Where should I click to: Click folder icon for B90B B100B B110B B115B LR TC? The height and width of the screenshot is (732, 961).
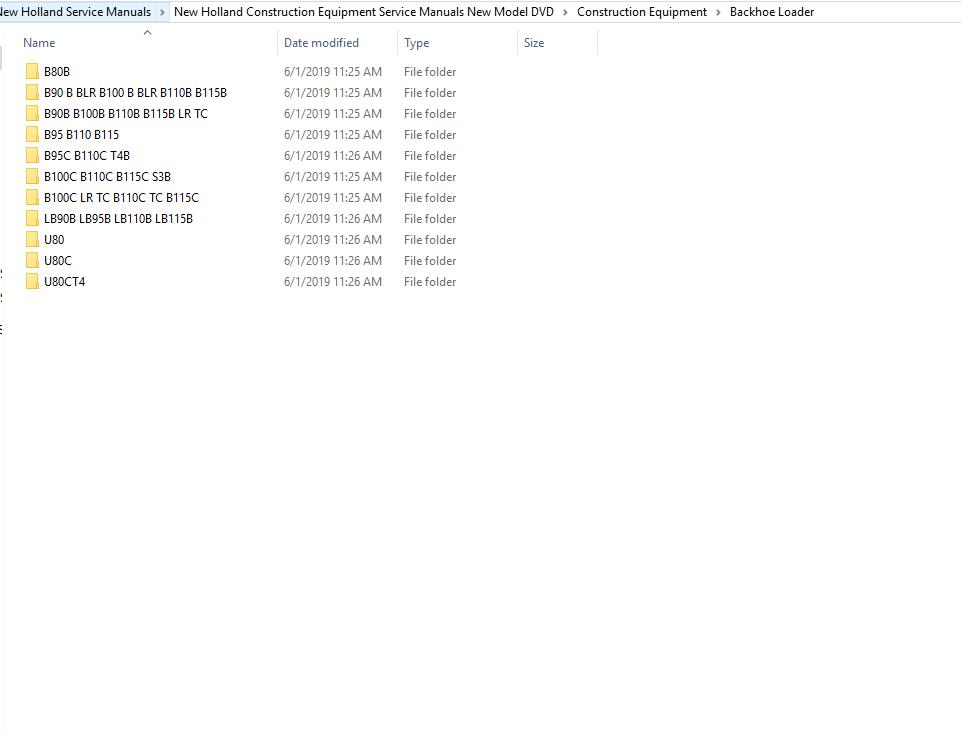32,113
